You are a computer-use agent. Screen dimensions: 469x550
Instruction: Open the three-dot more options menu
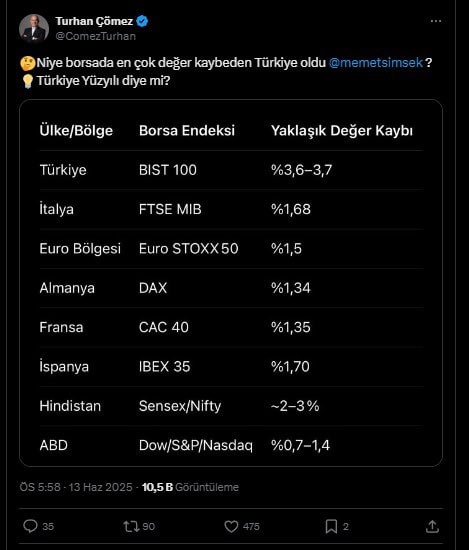[x=436, y=21]
